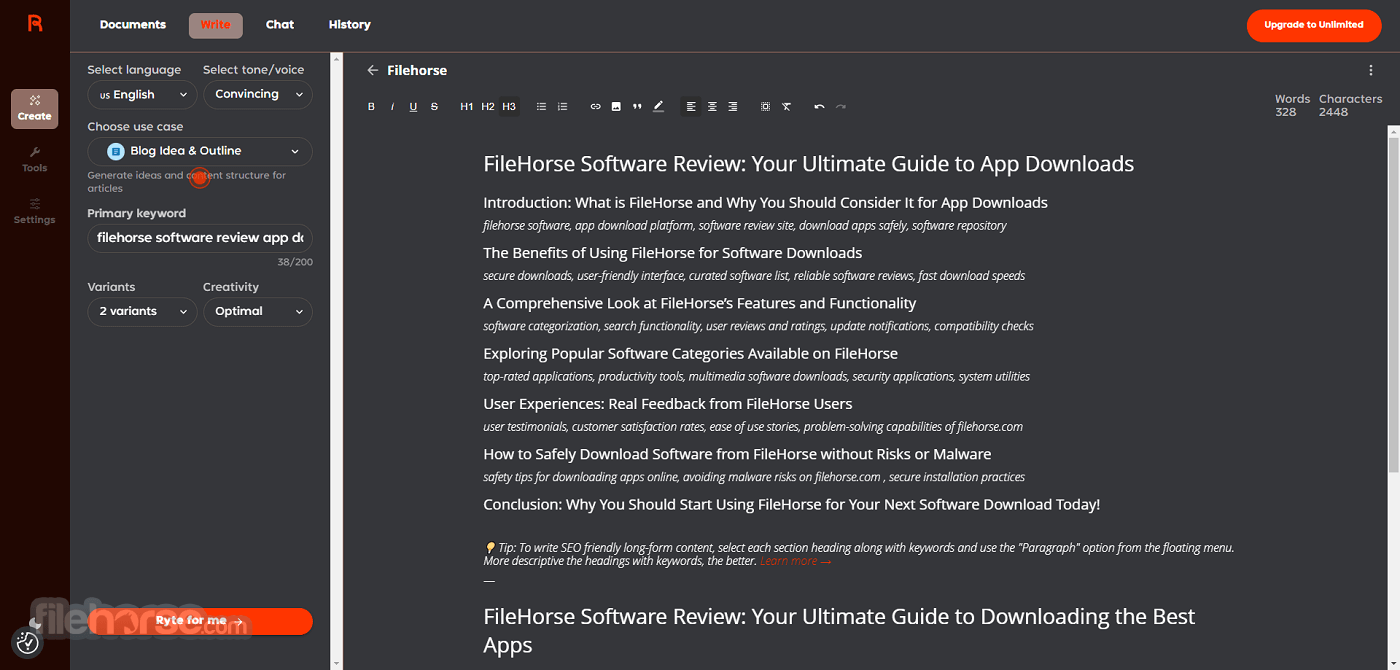Click heading 'A Comprehensive Look at FileHorse's Features and Functionality'
The height and width of the screenshot is (670, 1400).
(699, 303)
